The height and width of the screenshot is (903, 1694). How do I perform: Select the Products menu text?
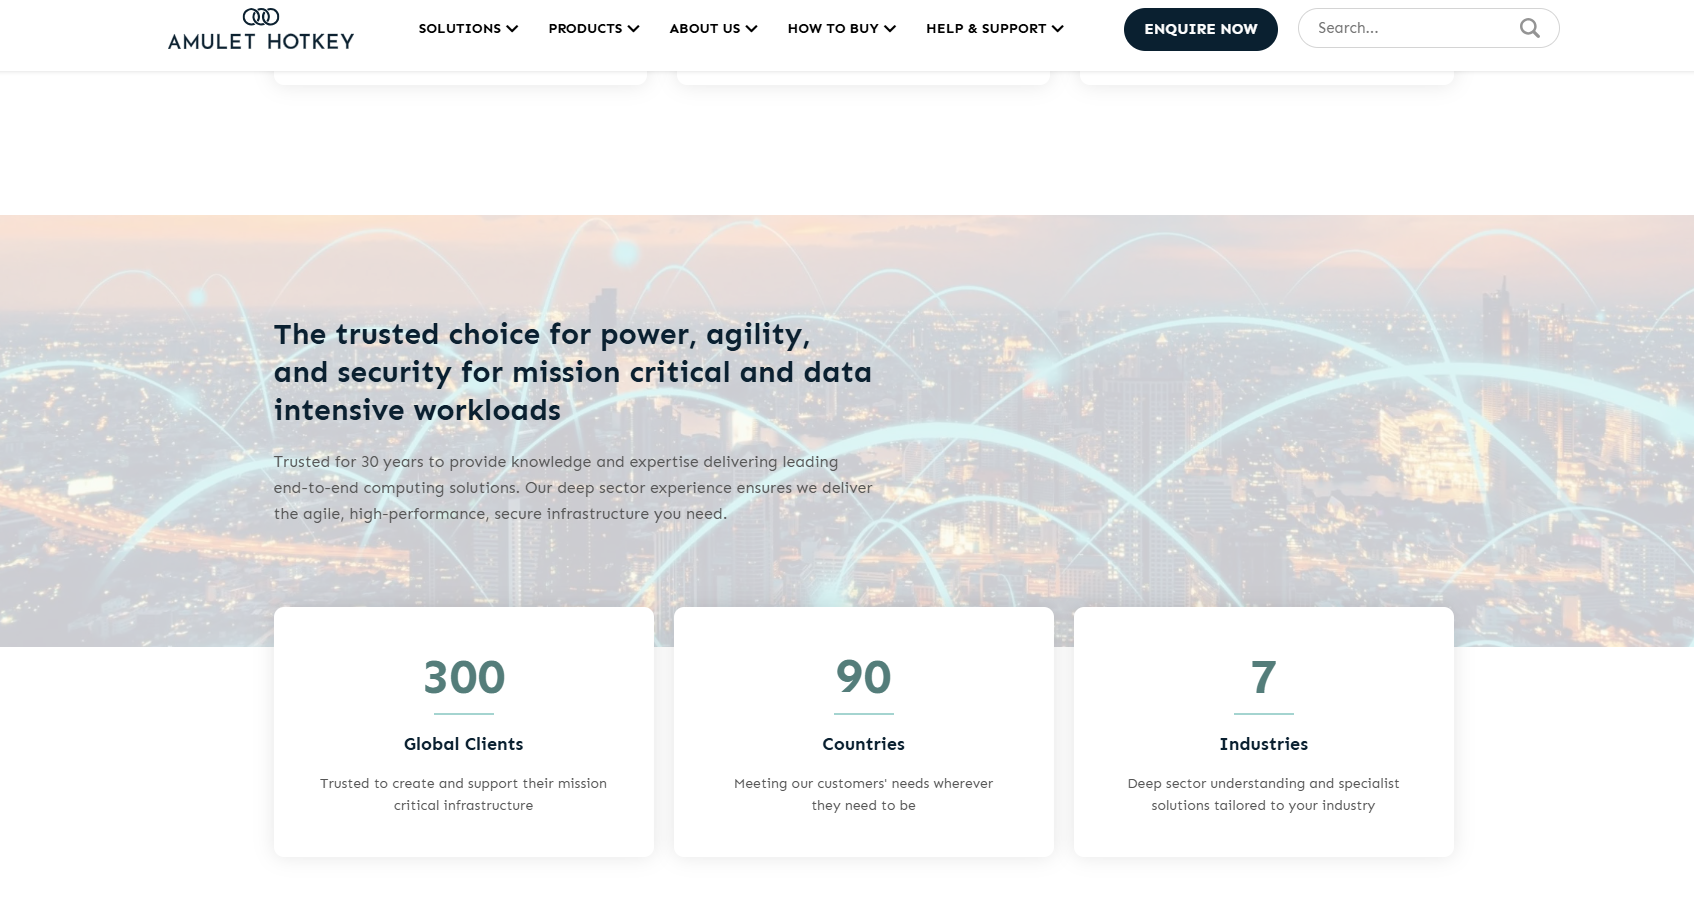(x=585, y=29)
